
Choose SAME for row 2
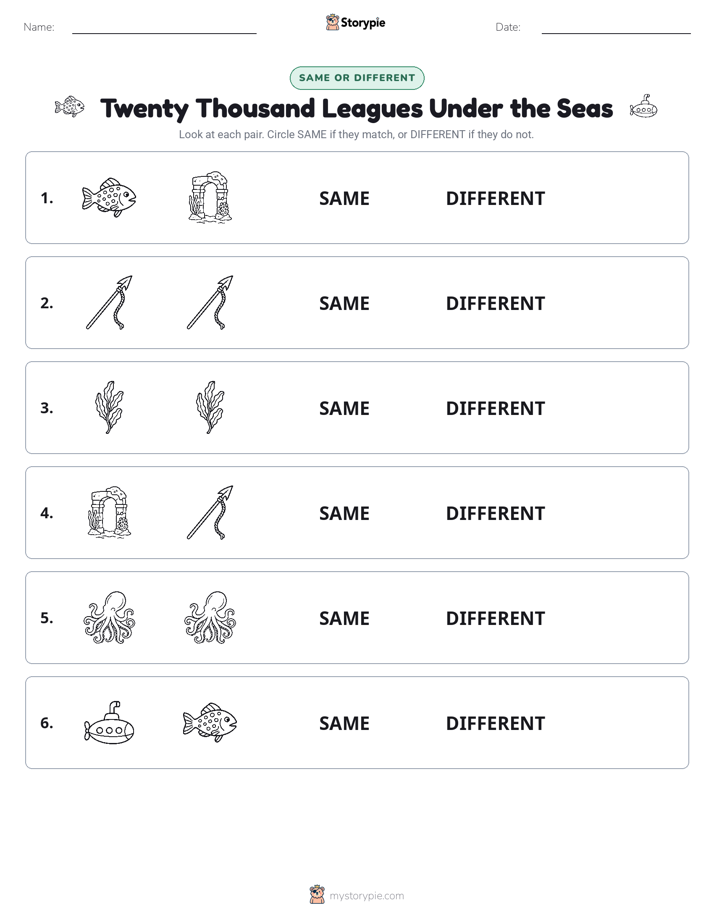(x=344, y=303)
